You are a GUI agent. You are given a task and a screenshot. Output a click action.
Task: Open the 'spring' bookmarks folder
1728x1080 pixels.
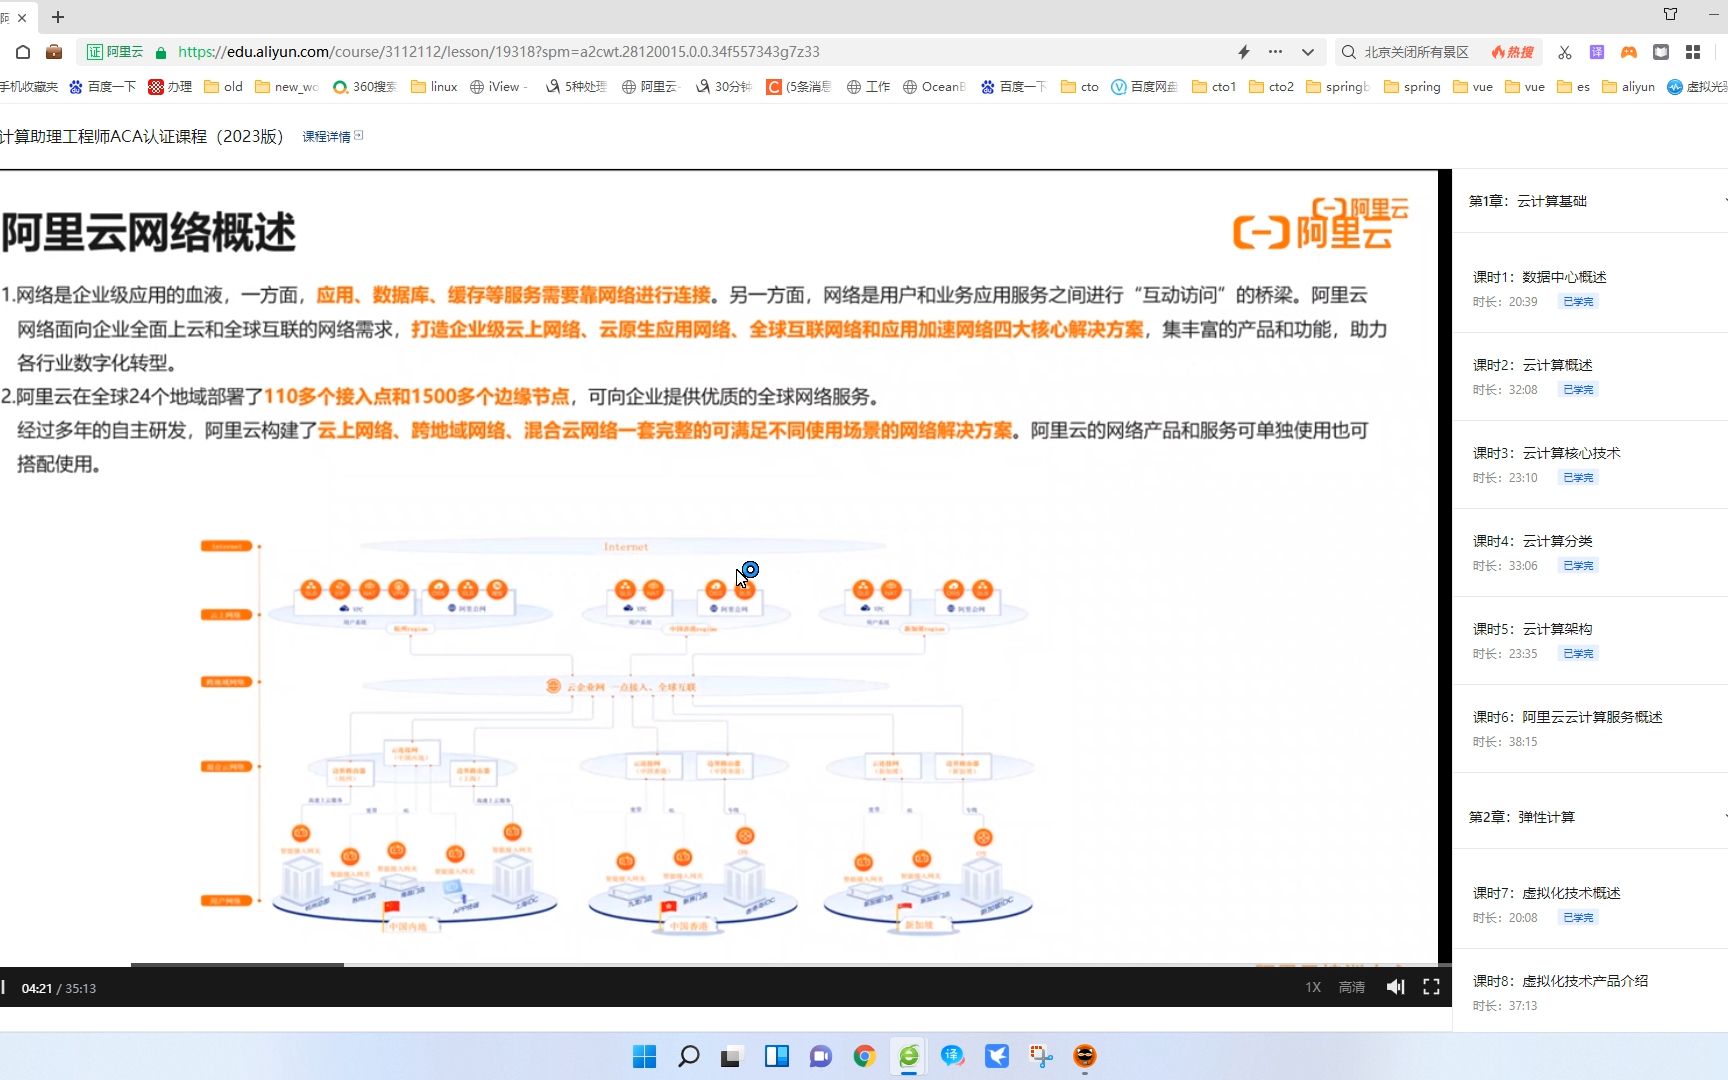click(1412, 87)
